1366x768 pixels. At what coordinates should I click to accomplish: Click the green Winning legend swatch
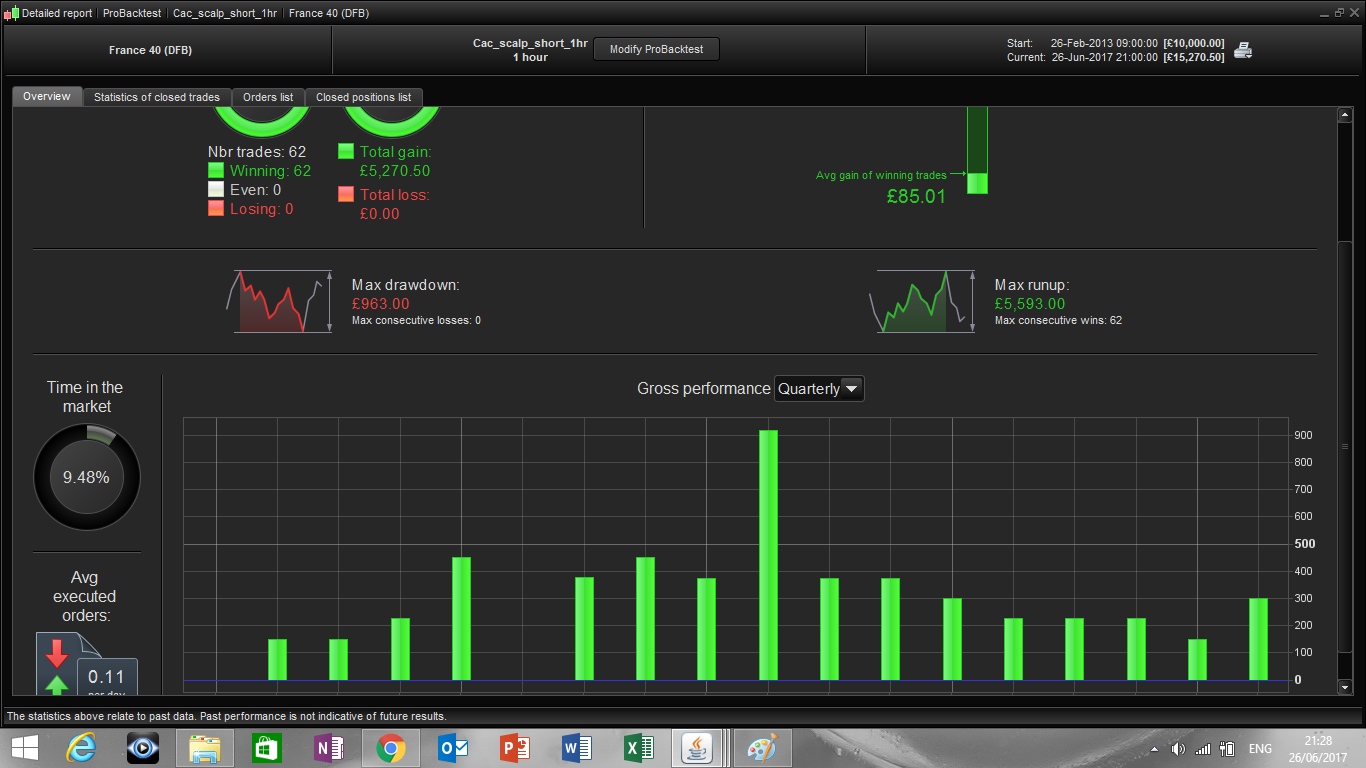pos(216,170)
